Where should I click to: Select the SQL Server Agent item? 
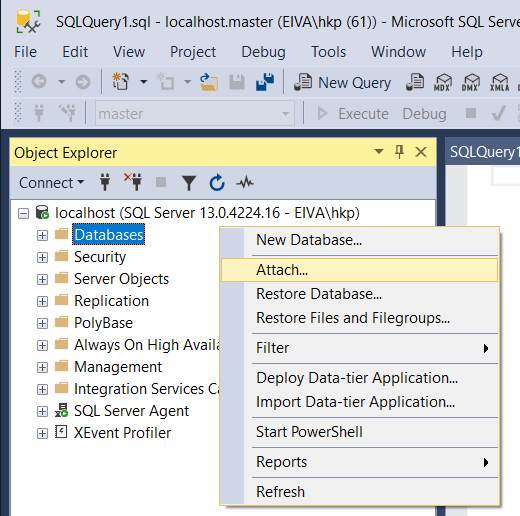131,411
